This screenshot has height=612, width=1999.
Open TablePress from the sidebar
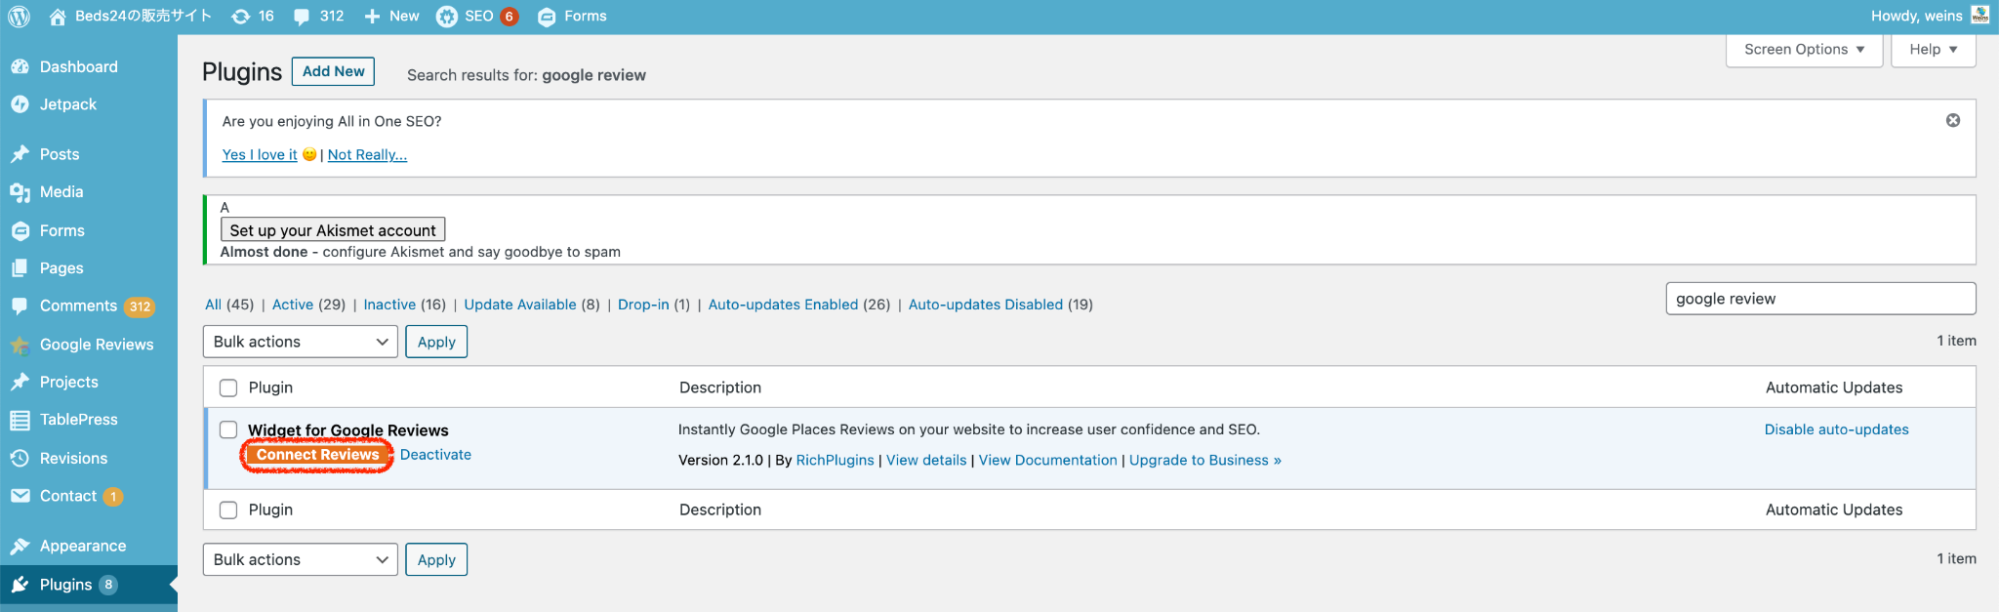(78, 420)
